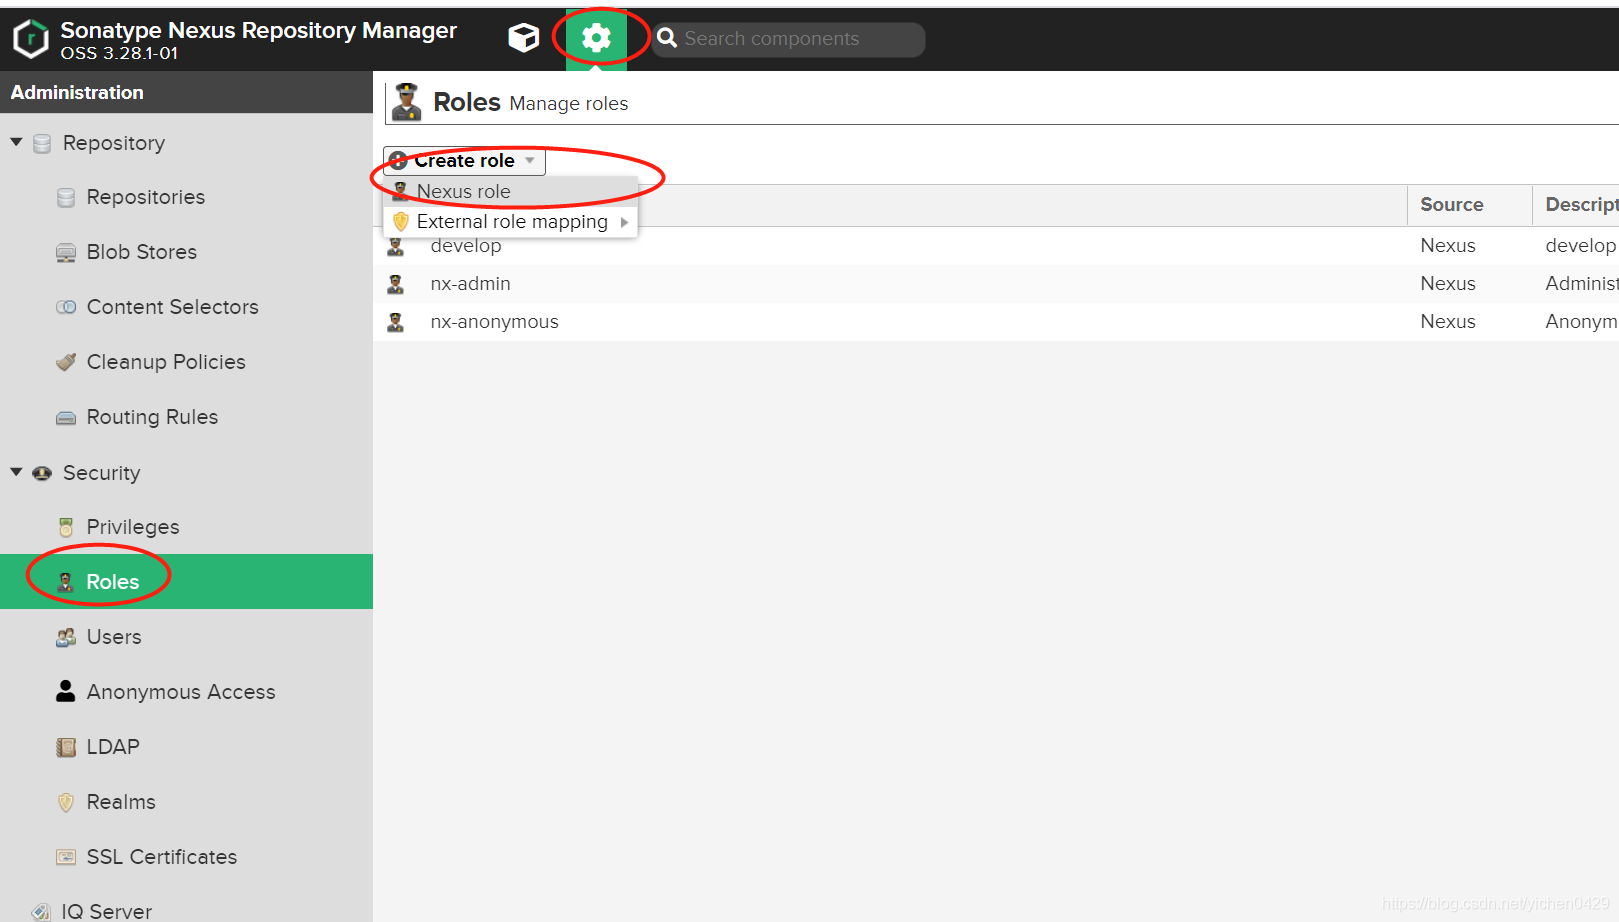This screenshot has height=922, width=1619.
Task: Click the Anonymous Access person icon
Action: point(66,691)
